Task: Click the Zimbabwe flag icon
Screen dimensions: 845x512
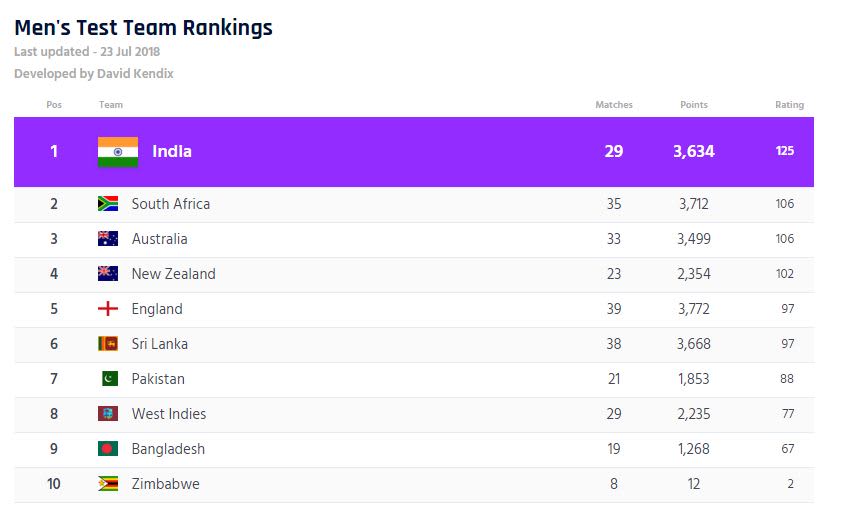Action: tap(108, 484)
